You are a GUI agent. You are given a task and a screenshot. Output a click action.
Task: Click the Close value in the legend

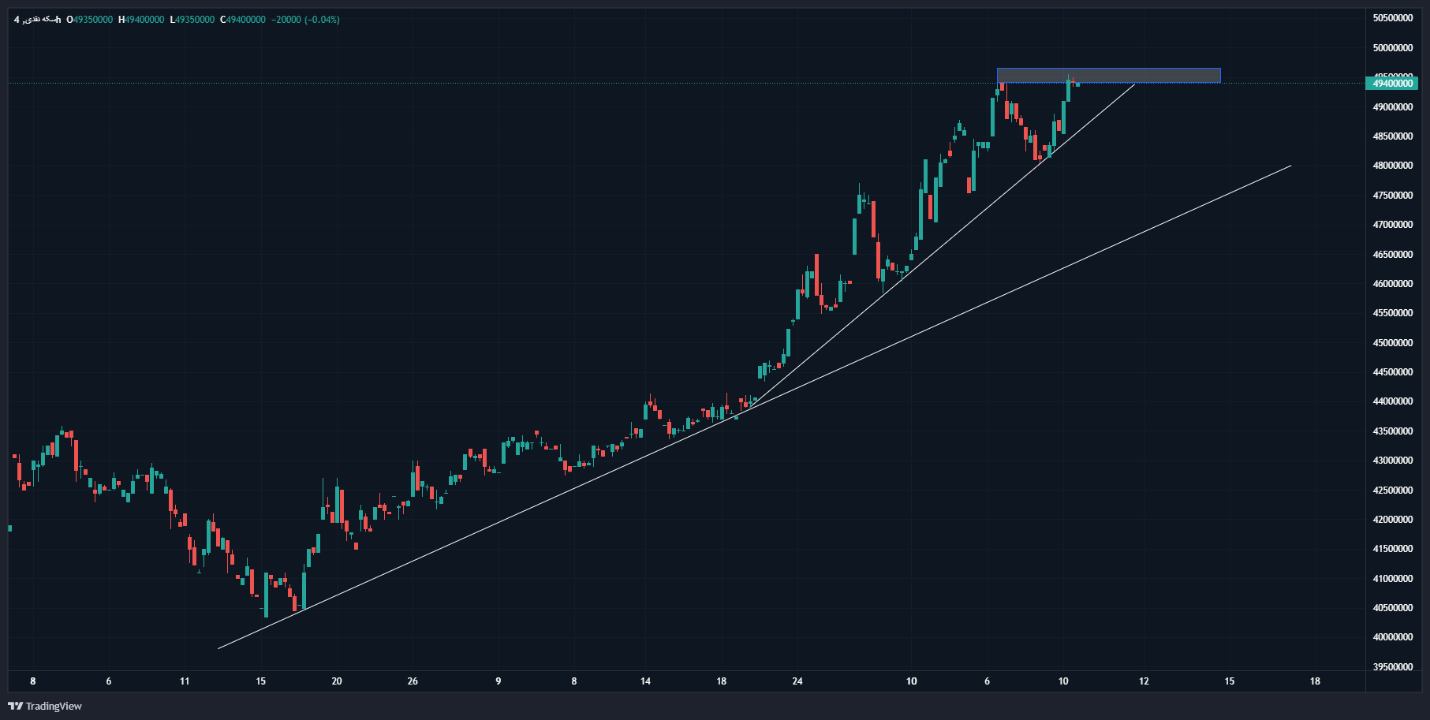click(242, 20)
